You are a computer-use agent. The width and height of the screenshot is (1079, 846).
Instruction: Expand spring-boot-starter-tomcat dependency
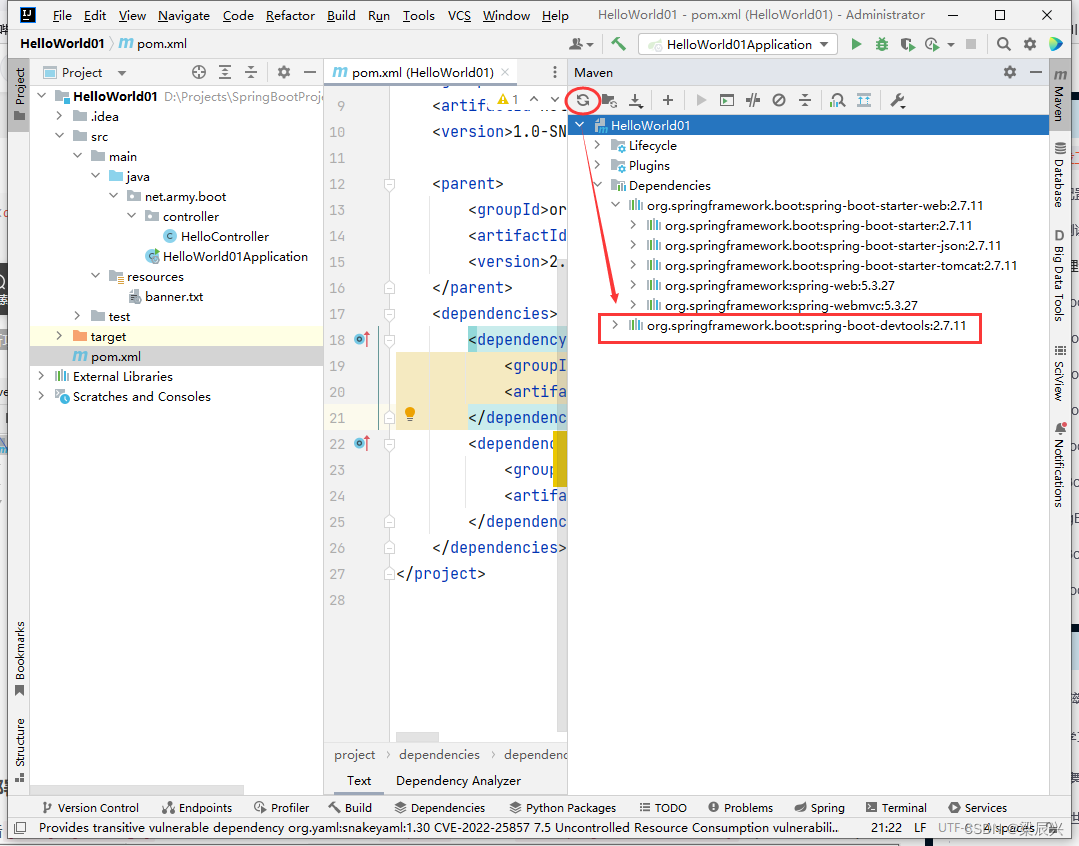coord(633,264)
